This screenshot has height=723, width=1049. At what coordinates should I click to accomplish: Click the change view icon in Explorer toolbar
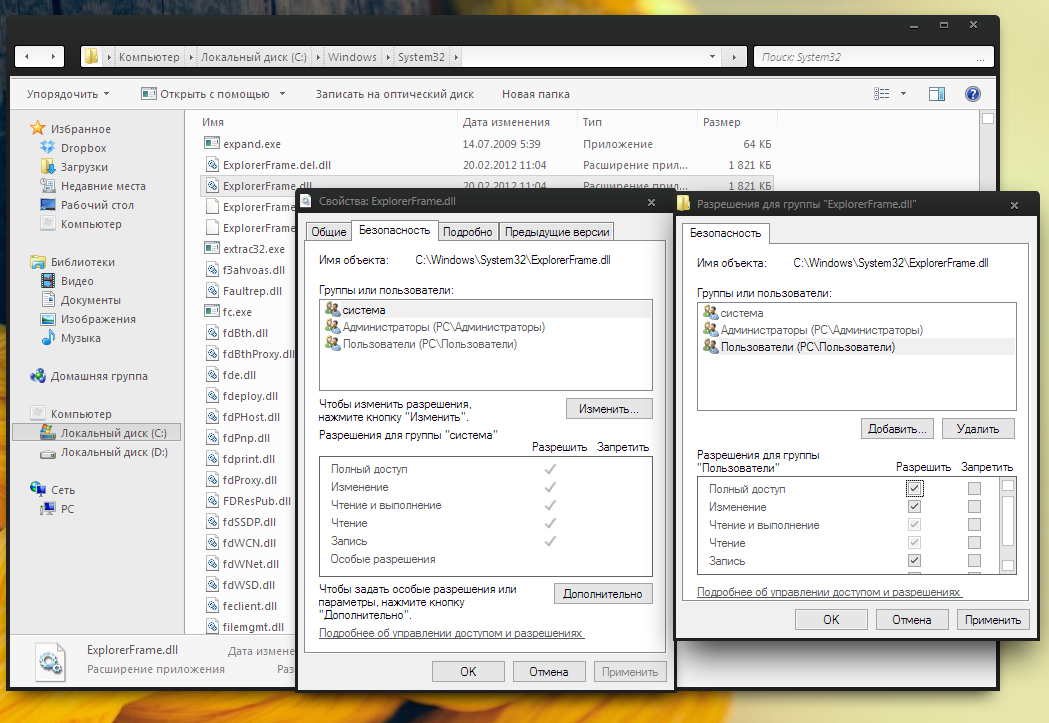882,94
